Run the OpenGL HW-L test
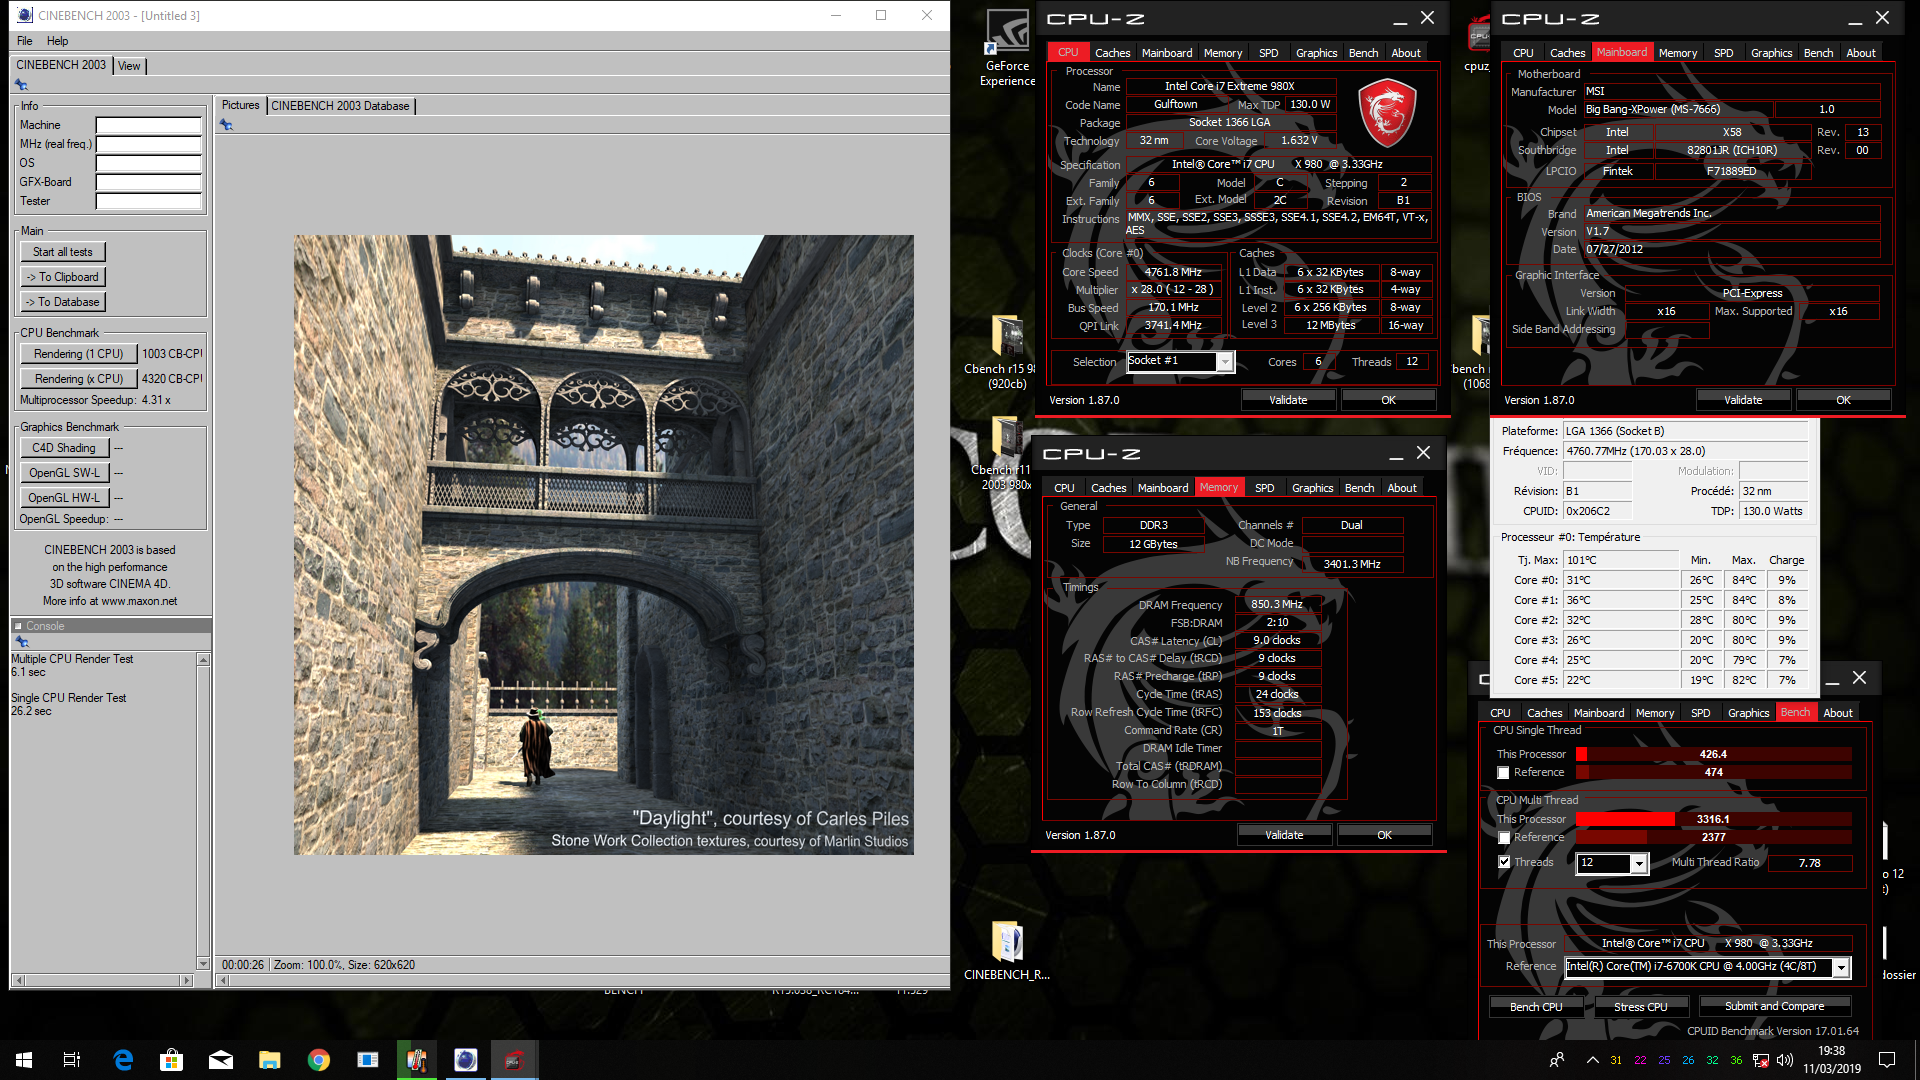The height and width of the screenshot is (1080, 1920). pos(64,498)
